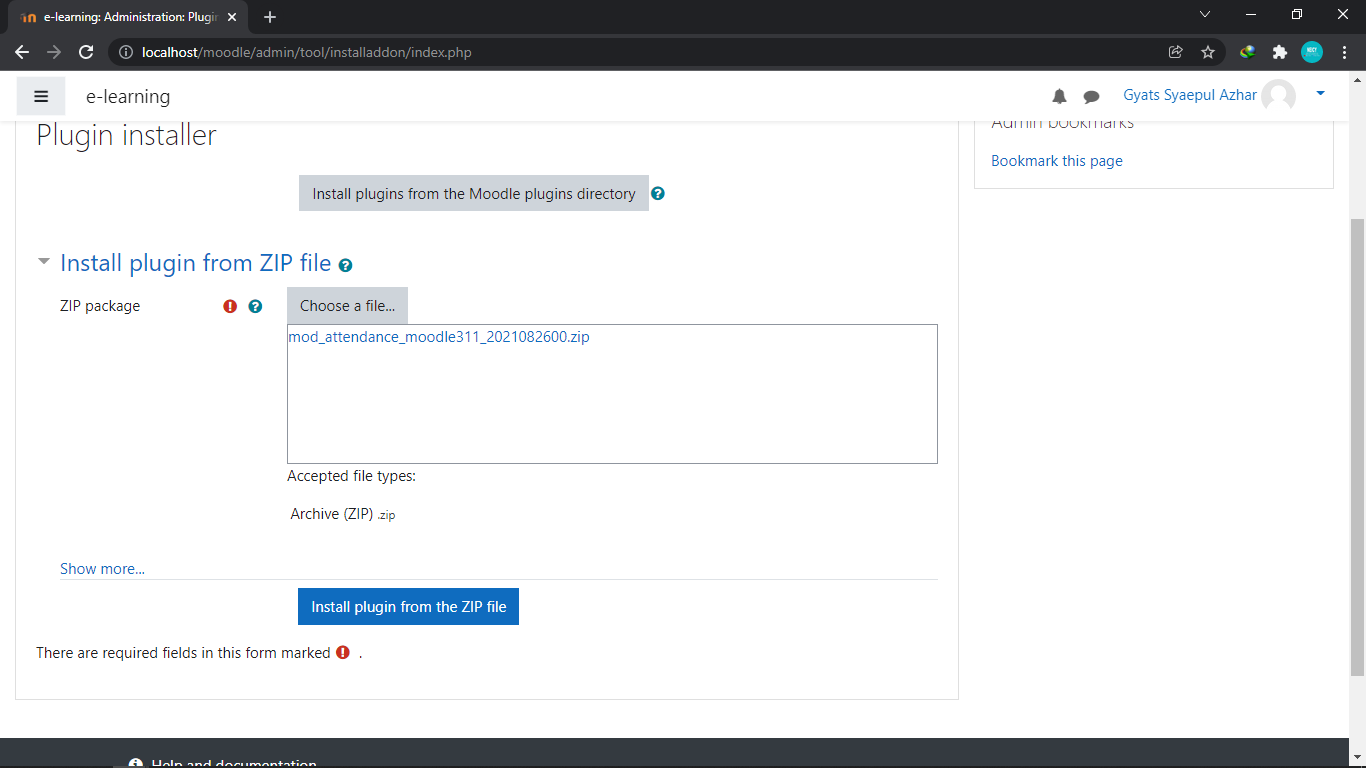Viewport: 1366px width, 768px height.
Task: Open the colorful browser extension icon
Action: click(x=1247, y=52)
